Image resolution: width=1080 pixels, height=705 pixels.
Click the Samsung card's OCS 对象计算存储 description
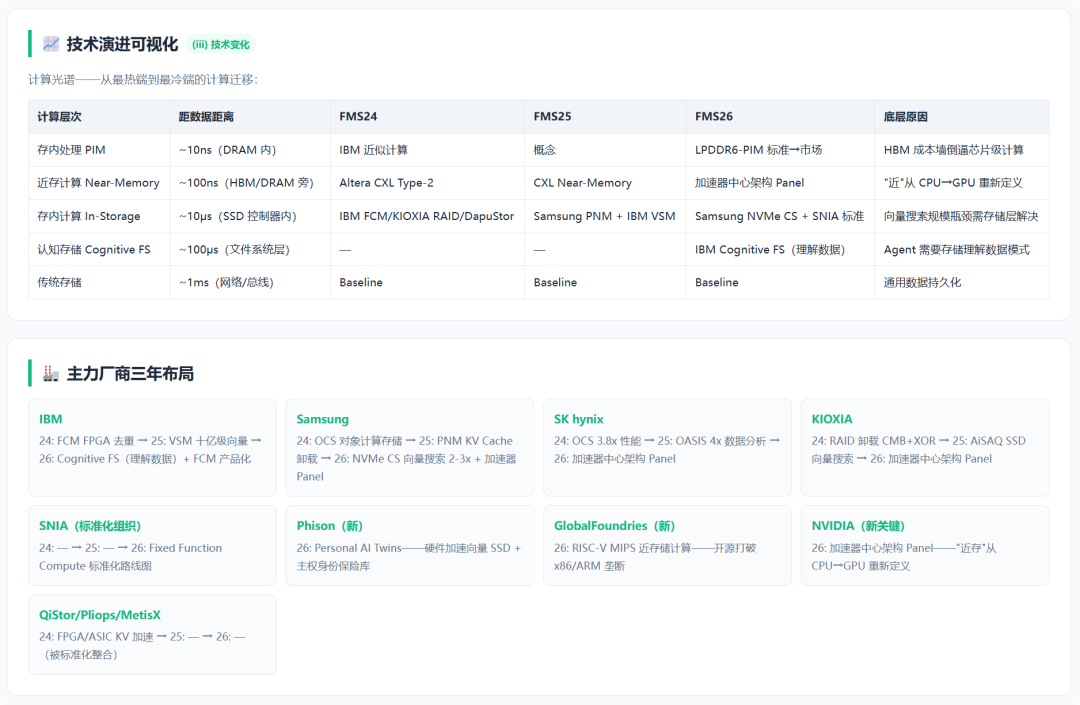pyautogui.click(x=406, y=459)
